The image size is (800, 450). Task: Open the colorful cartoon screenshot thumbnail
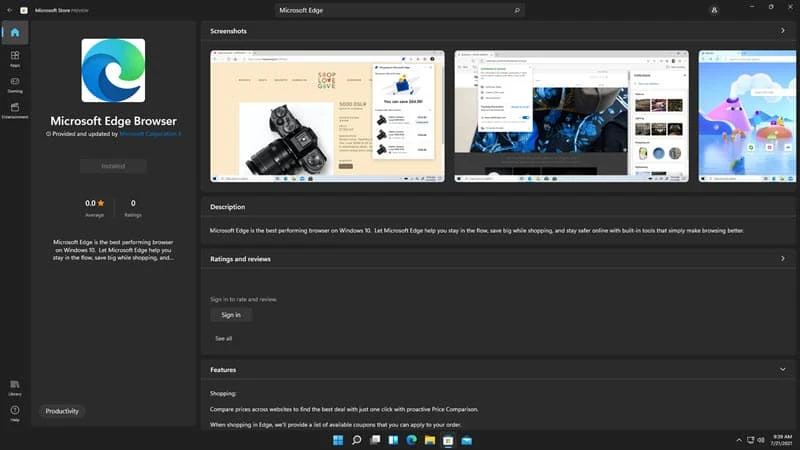(x=747, y=116)
